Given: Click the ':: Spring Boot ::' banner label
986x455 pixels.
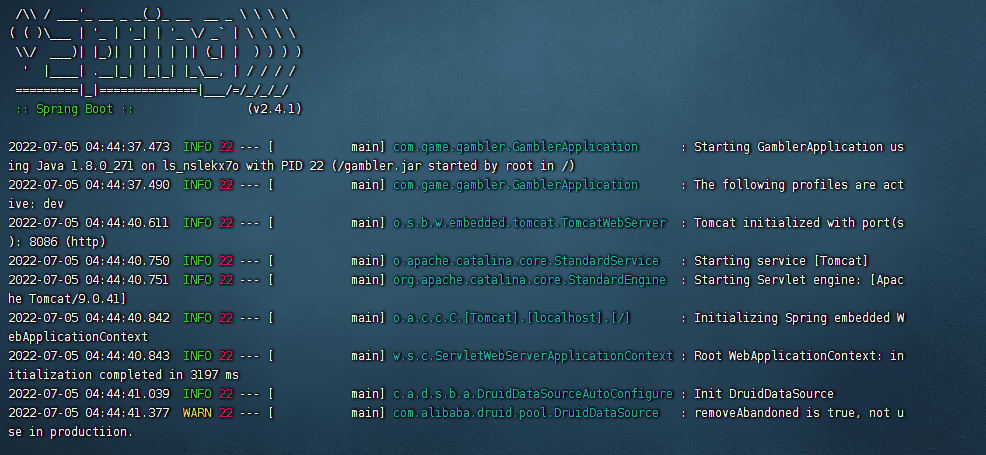Looking at the screenshot, I should (75, 109).
